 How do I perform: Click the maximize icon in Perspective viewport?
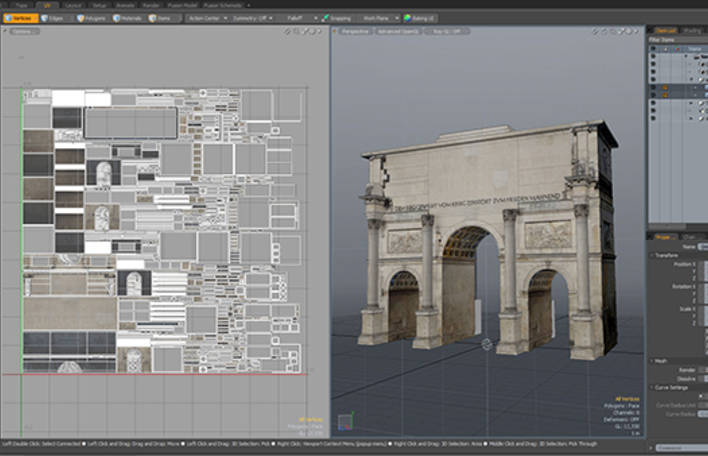tap(621, 31)
